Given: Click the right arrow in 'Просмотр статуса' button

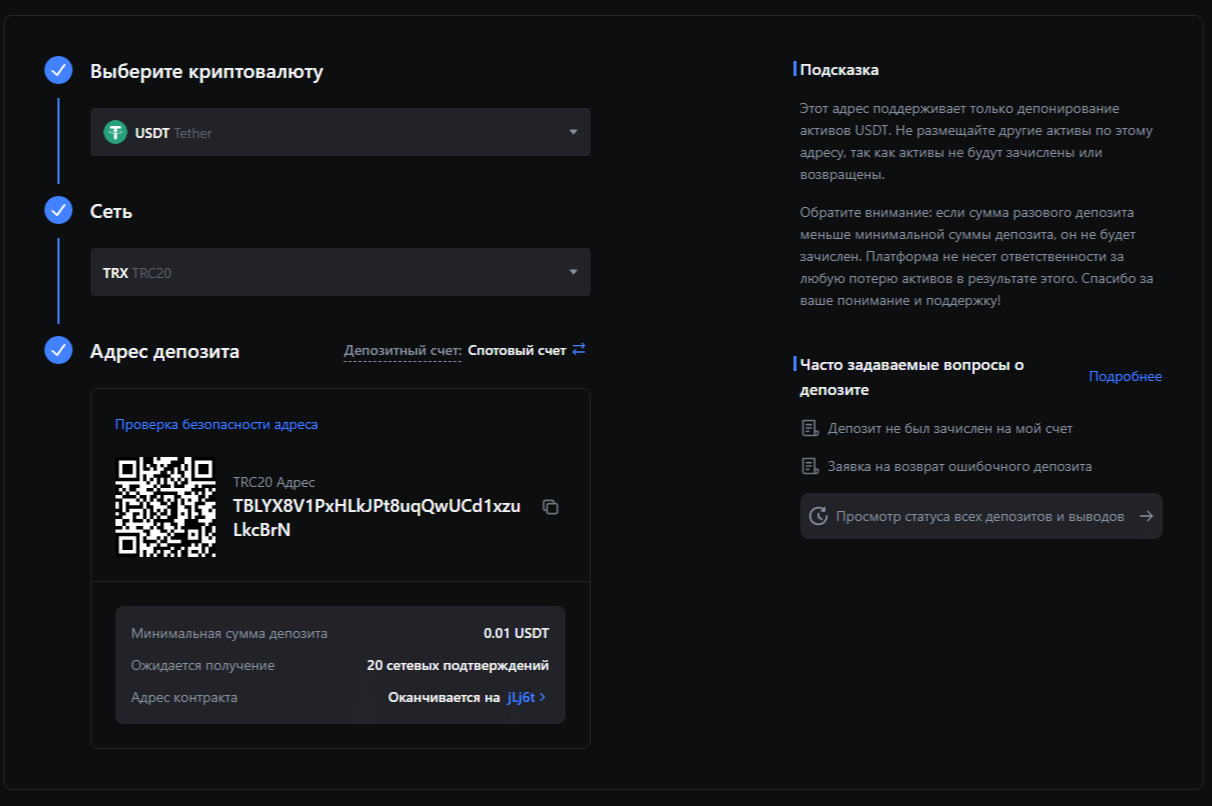Looking at the screenshot, I should tap(1146, 516).
